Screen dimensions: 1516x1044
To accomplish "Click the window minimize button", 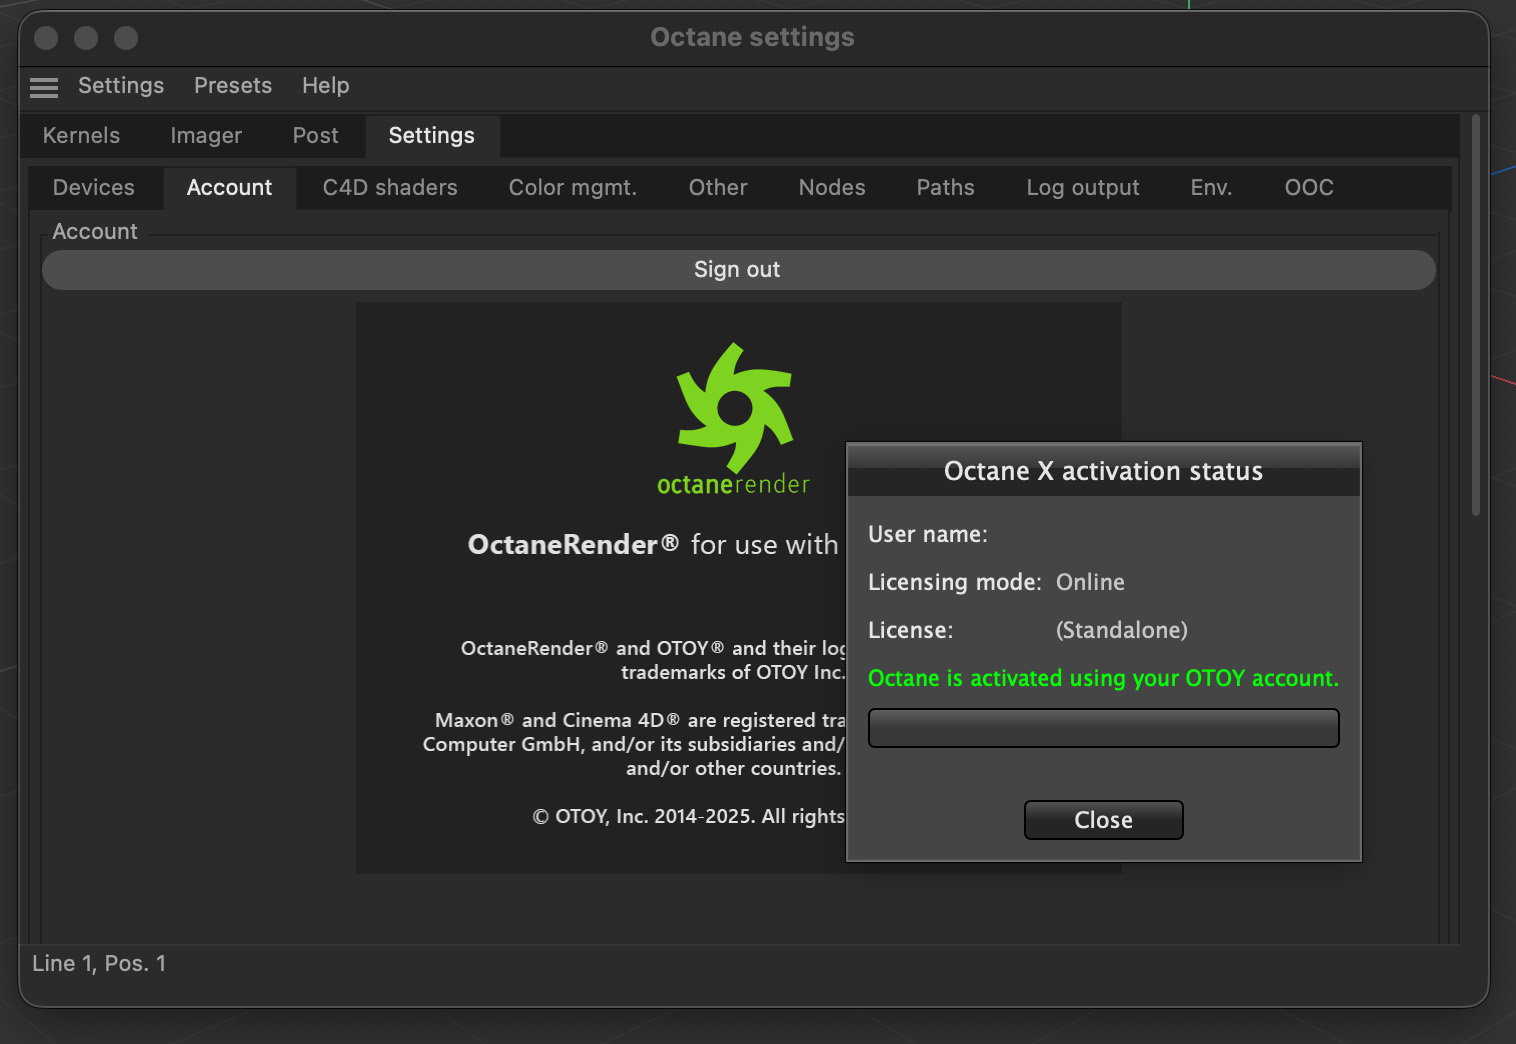I will (x=86, y=38).
